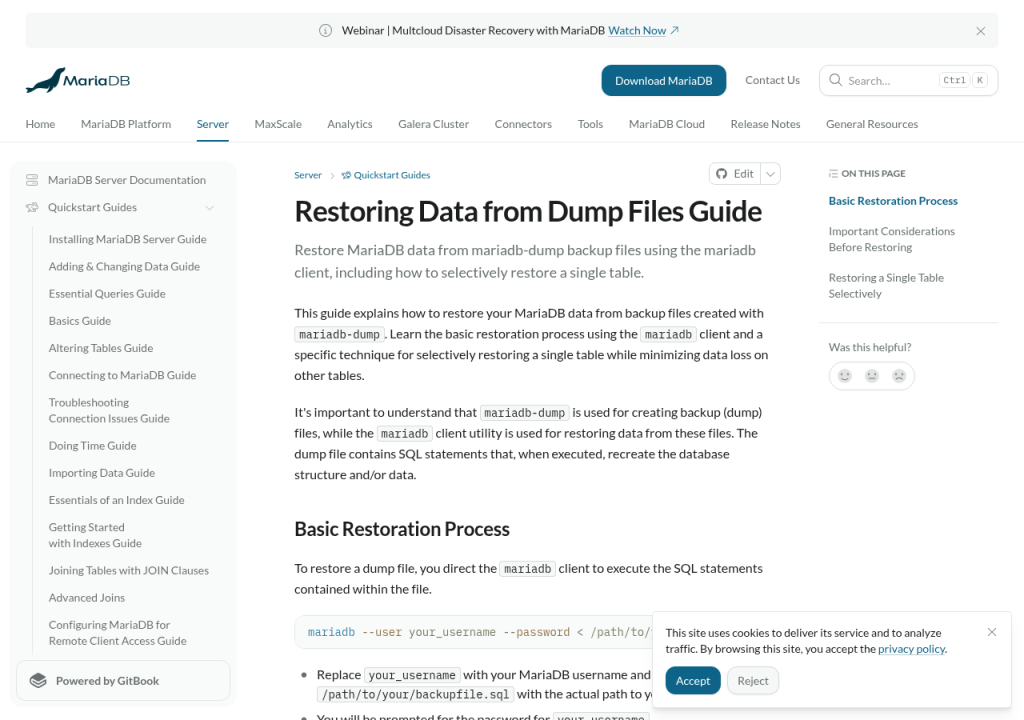Open the Analytics tab
Image resolution: width=1024 pixels, height=720 pixels.
pyautogui.click(x=350, y=124)
